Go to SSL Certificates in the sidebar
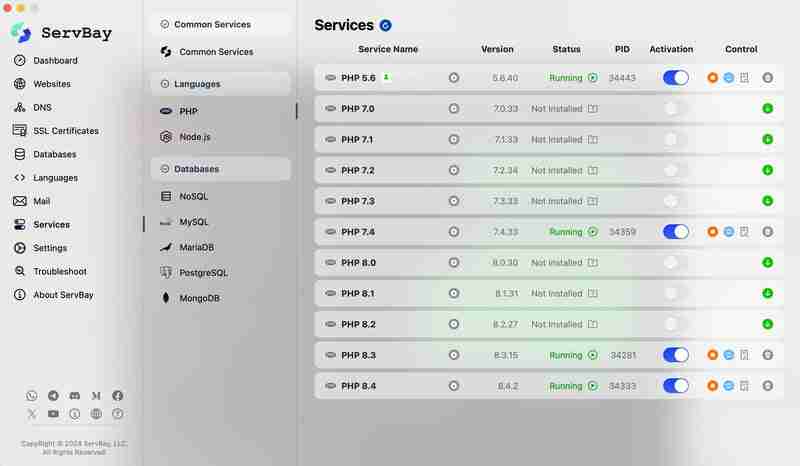This screenshot has width=800, height=466. pos(65,131)
